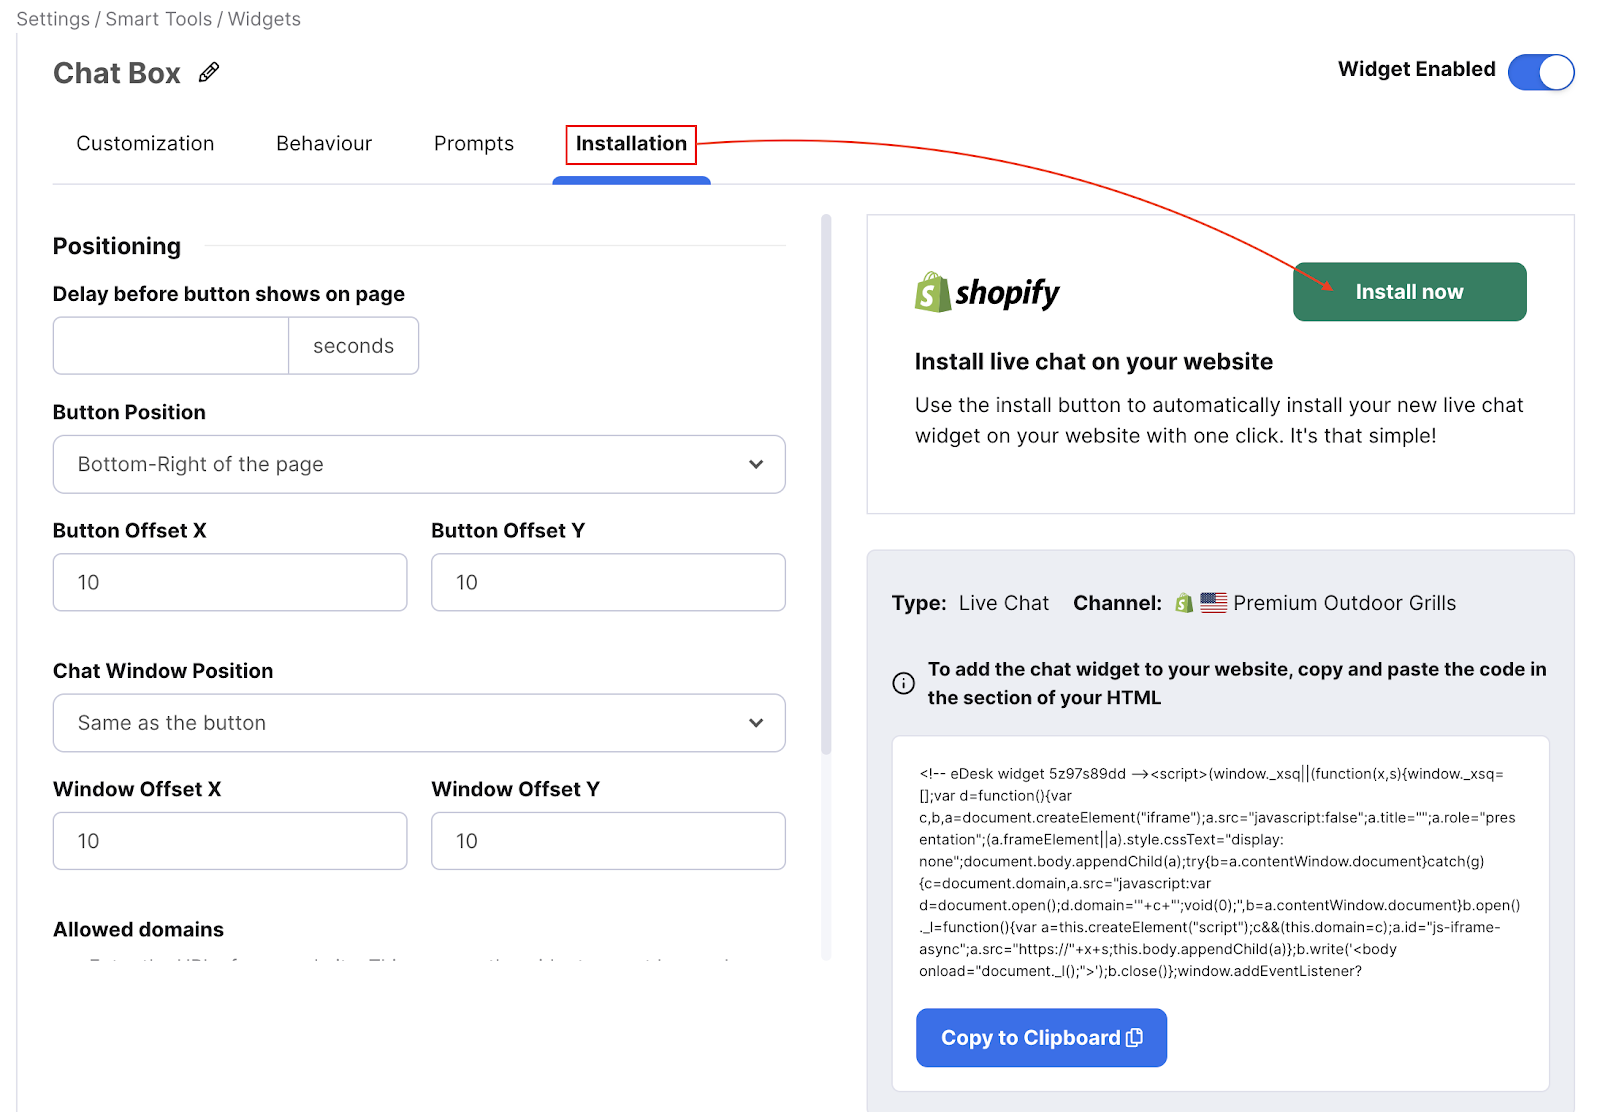
Task: Click the delay seconds input field
Action: [x=171, y=346]
